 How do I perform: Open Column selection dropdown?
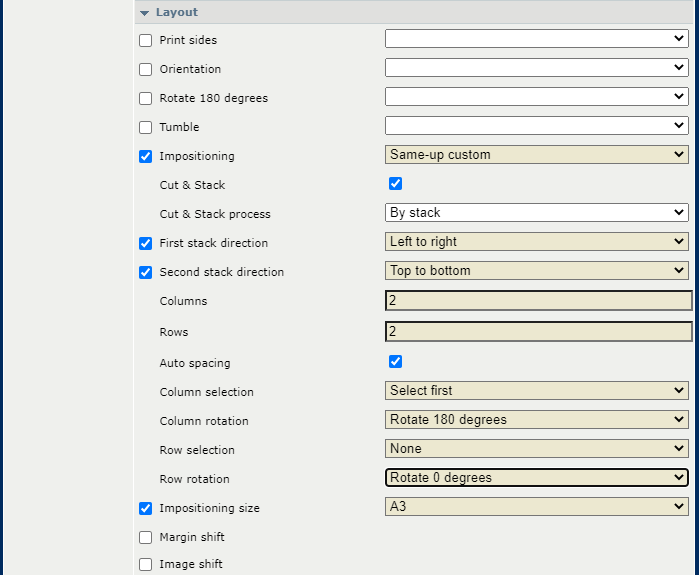[536, 391]
